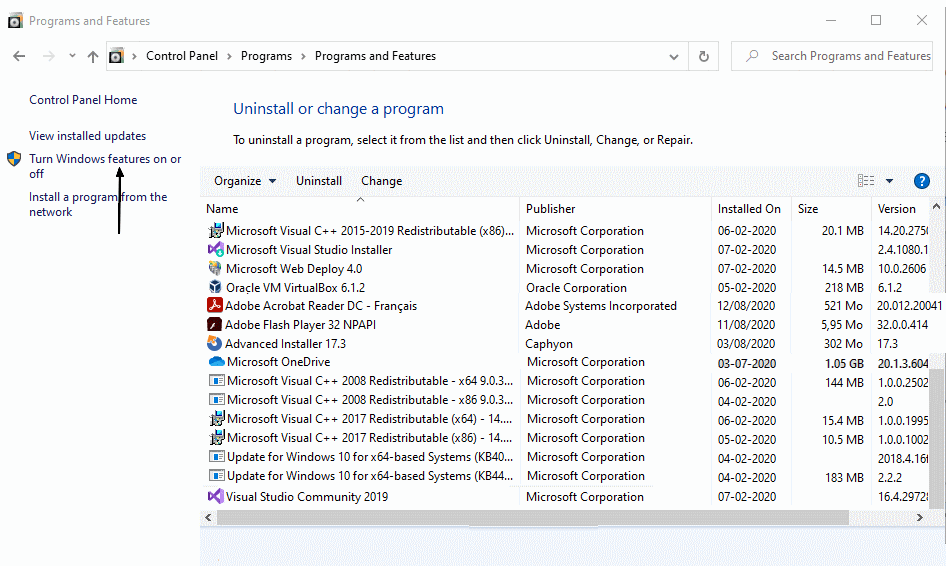Select Microsoft Web Deploy 4.0 icon

(x=215, y=268)
